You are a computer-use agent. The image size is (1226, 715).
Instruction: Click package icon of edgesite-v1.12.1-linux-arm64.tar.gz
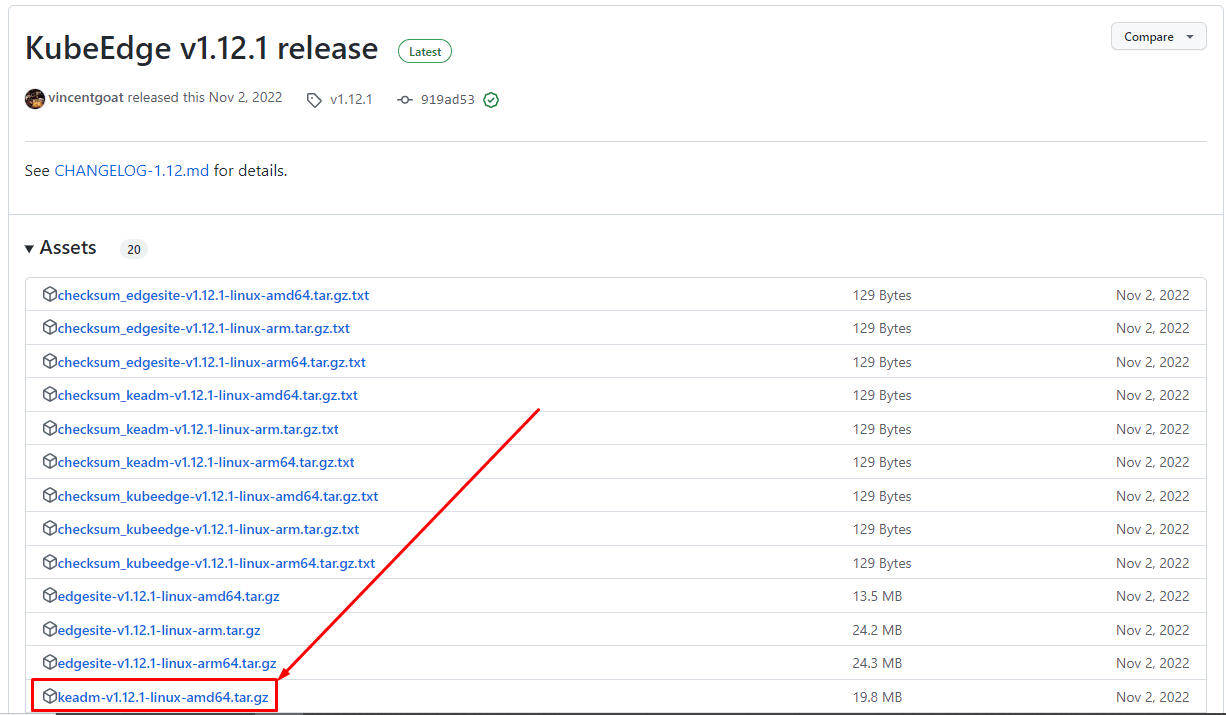pyautogui.click(x=50, y=663)
